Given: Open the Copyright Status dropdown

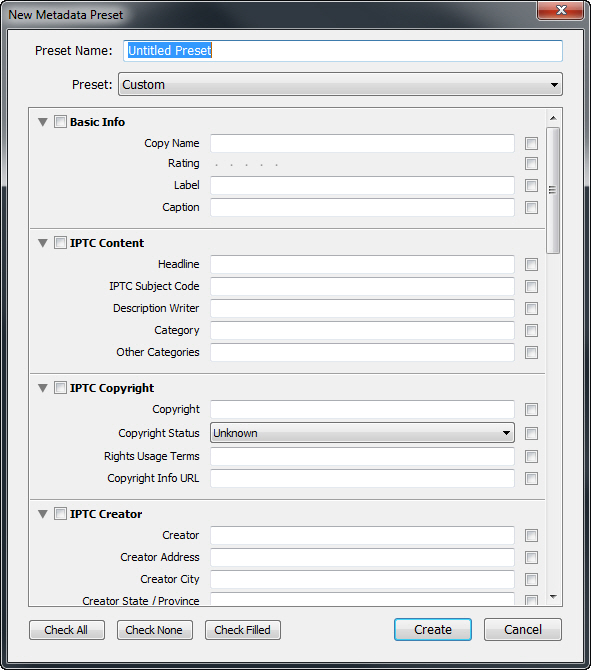Looking at the screenshot, I should click(x=362, y=433).
